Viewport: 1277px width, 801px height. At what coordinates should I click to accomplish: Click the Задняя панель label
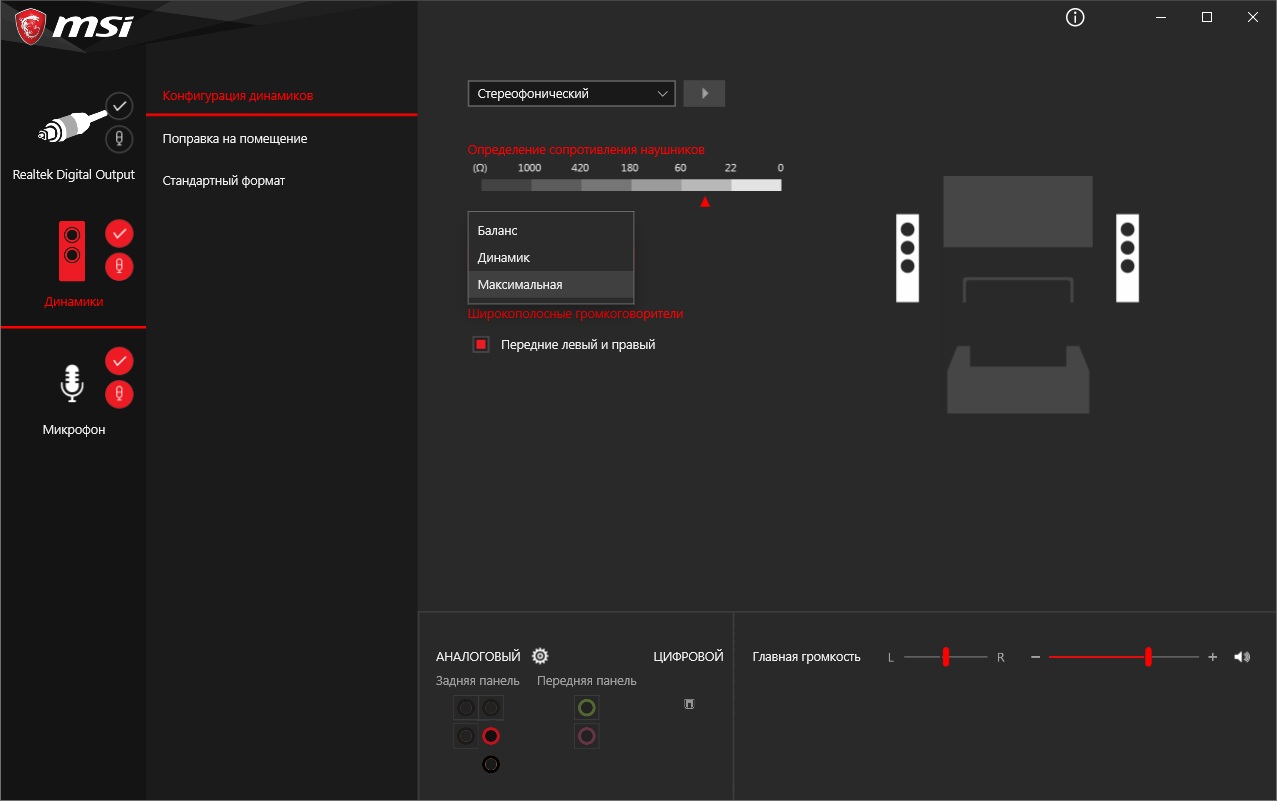pyautogui.click(x=478, y=681)
